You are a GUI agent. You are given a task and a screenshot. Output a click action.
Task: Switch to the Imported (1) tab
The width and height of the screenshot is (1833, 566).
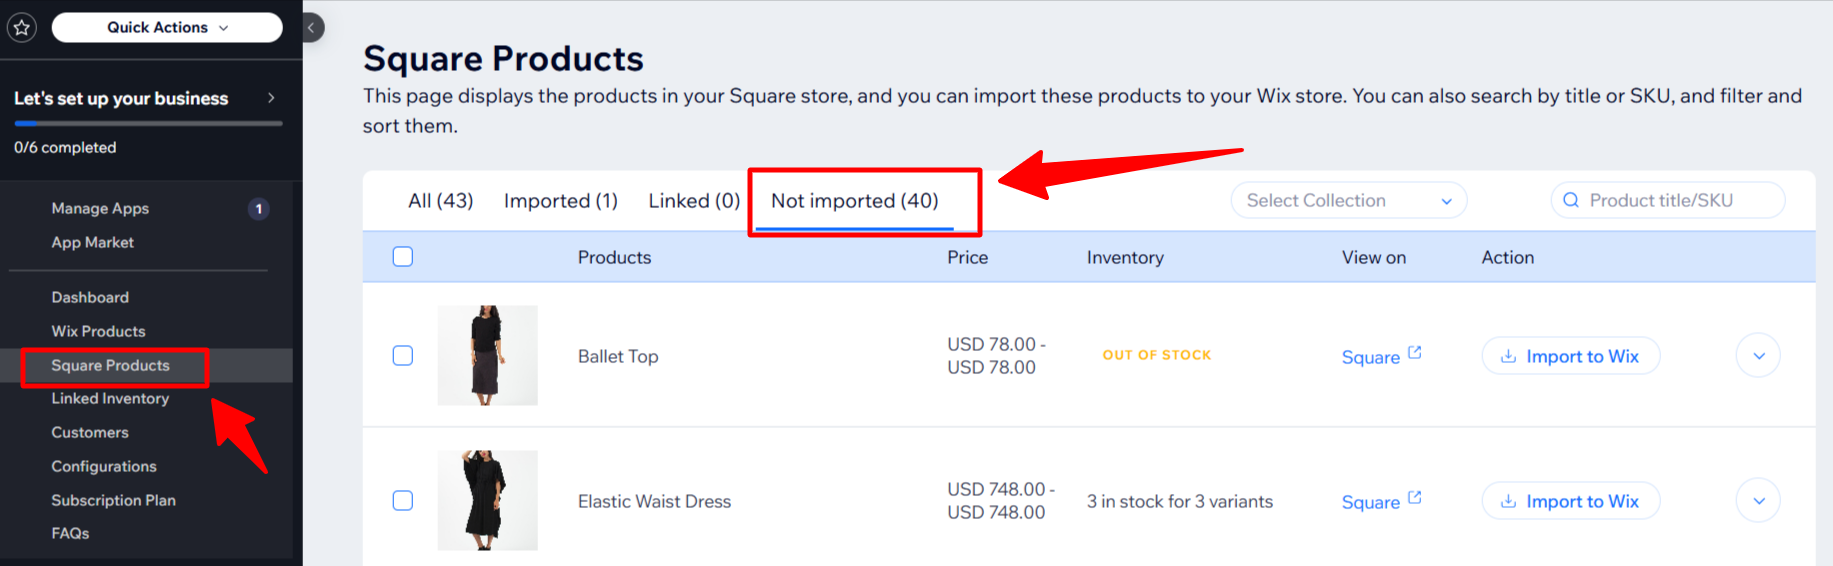click(x=560, y=201)
